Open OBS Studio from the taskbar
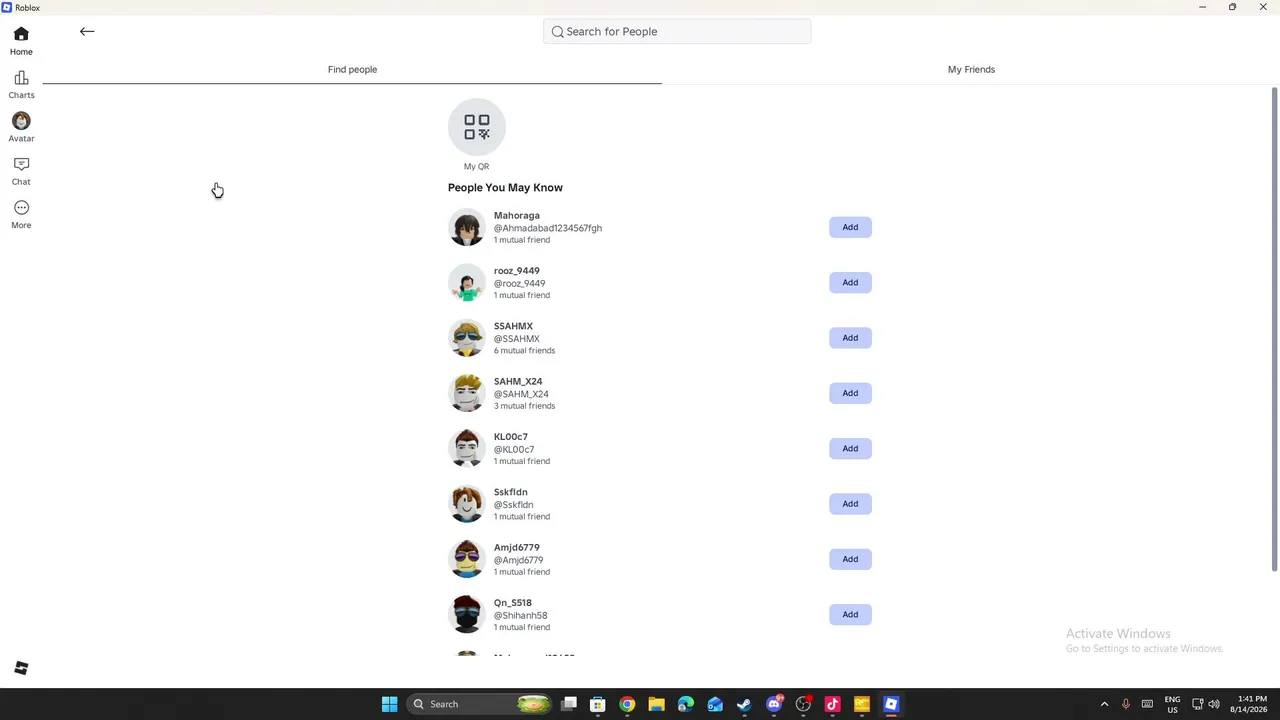The image size is (1280, 720). (x=803, y=704)
